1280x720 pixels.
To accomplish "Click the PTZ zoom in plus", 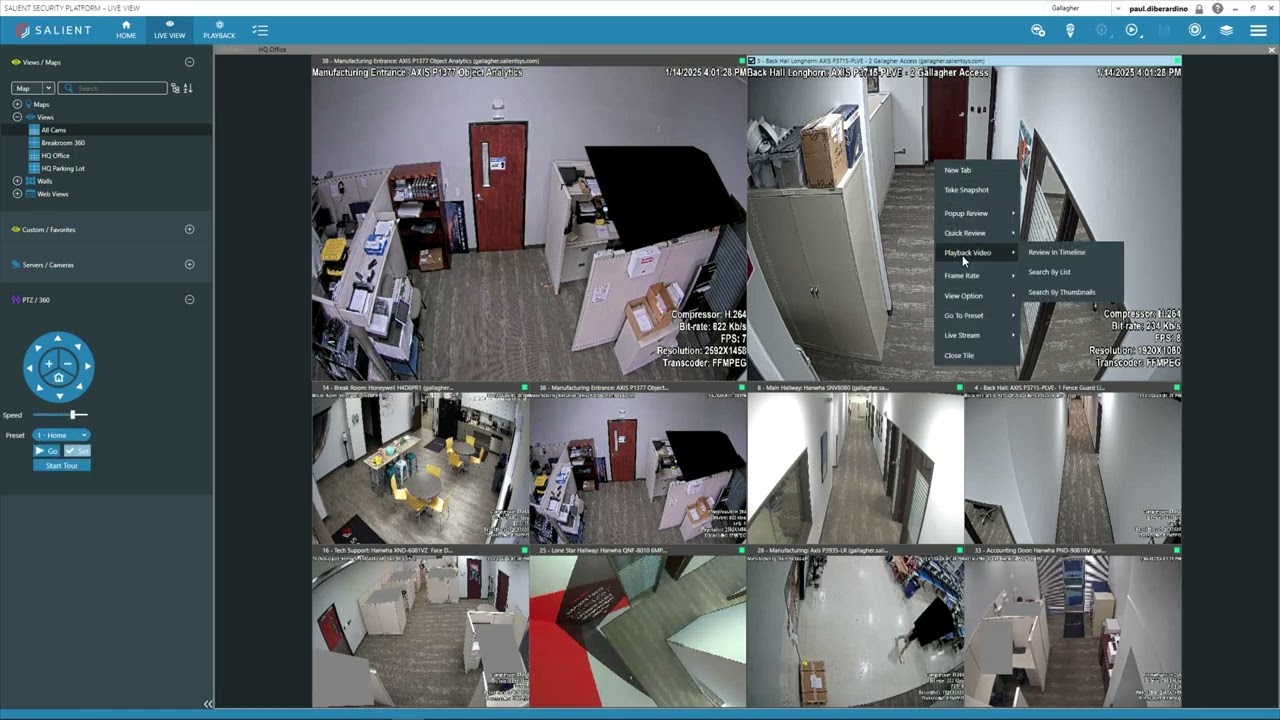I will (x=50, y=363).
